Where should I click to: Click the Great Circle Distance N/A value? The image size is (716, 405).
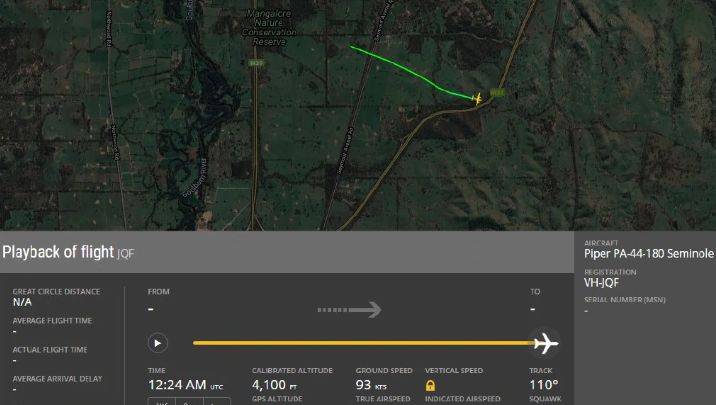[x=22, y=302]
